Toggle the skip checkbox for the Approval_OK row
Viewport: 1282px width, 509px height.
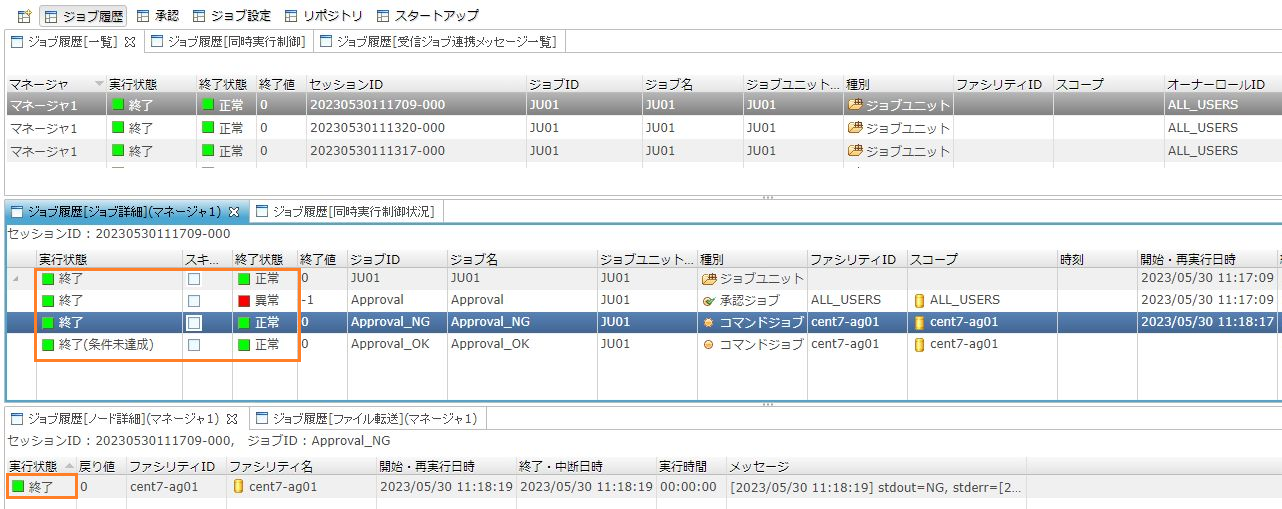click(194, 344)
